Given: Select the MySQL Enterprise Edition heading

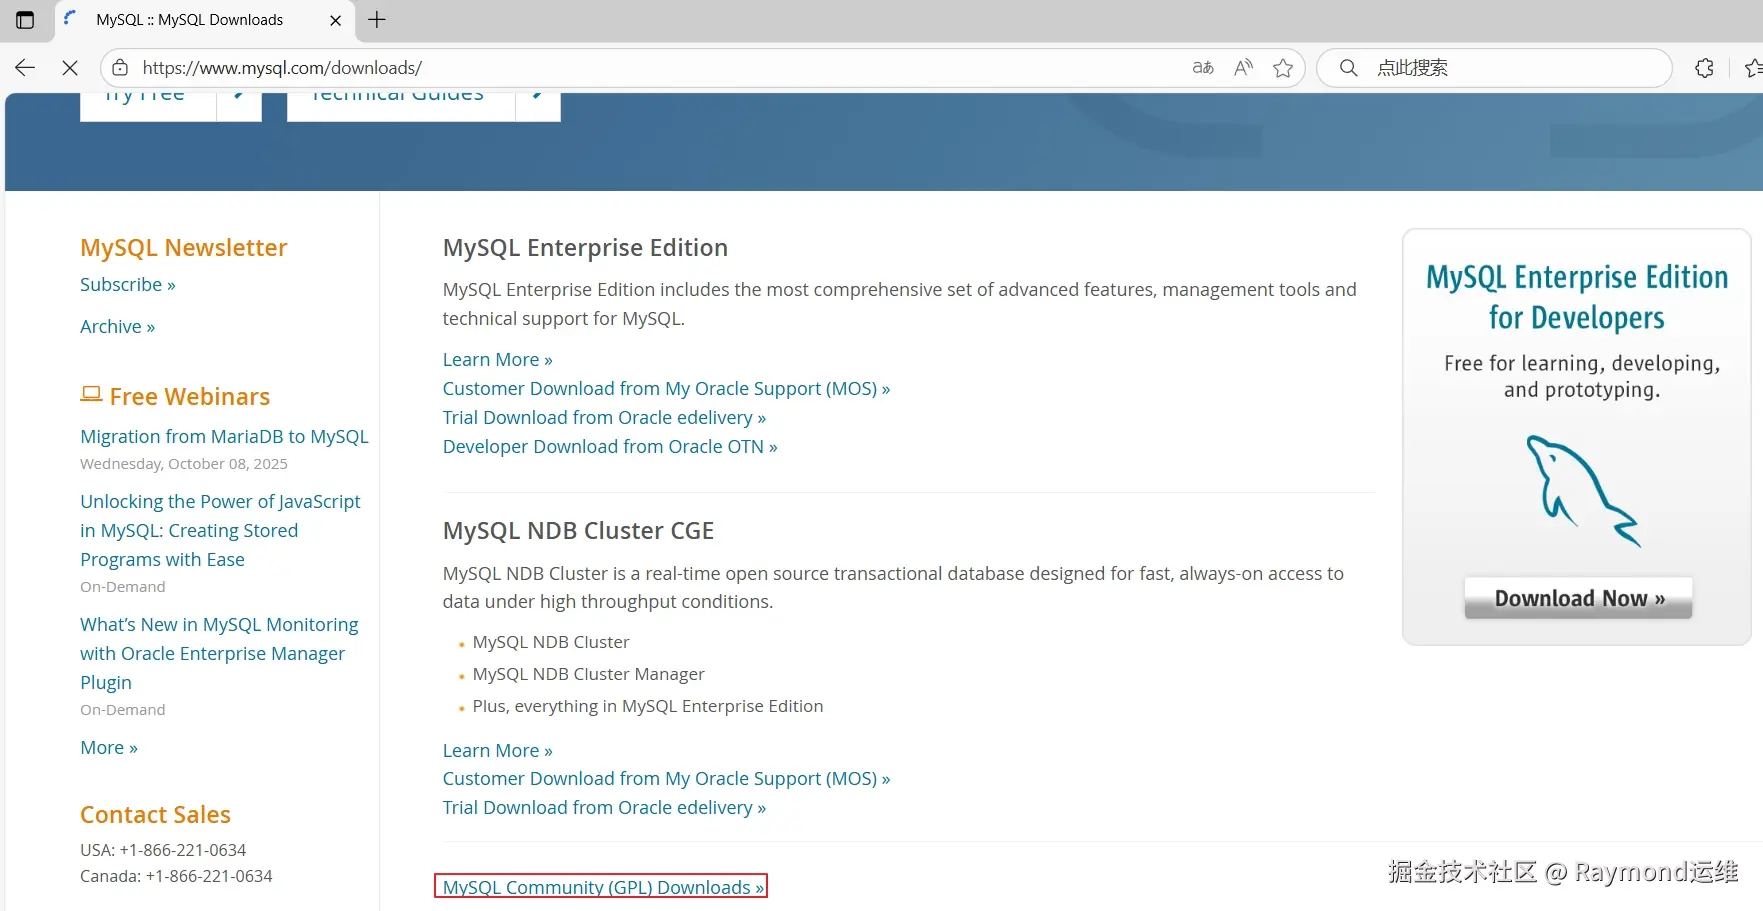Looking at the screenshot, I should 585,248.
